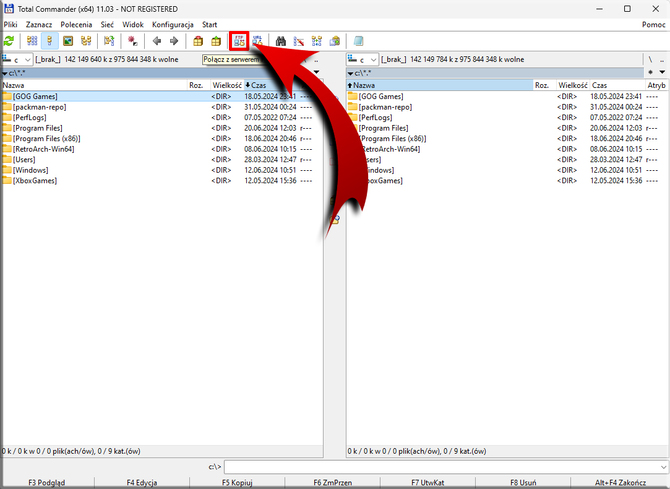670x489 pixels.
Task: Click the F3 Podgląd button
Action: [47, 483]
